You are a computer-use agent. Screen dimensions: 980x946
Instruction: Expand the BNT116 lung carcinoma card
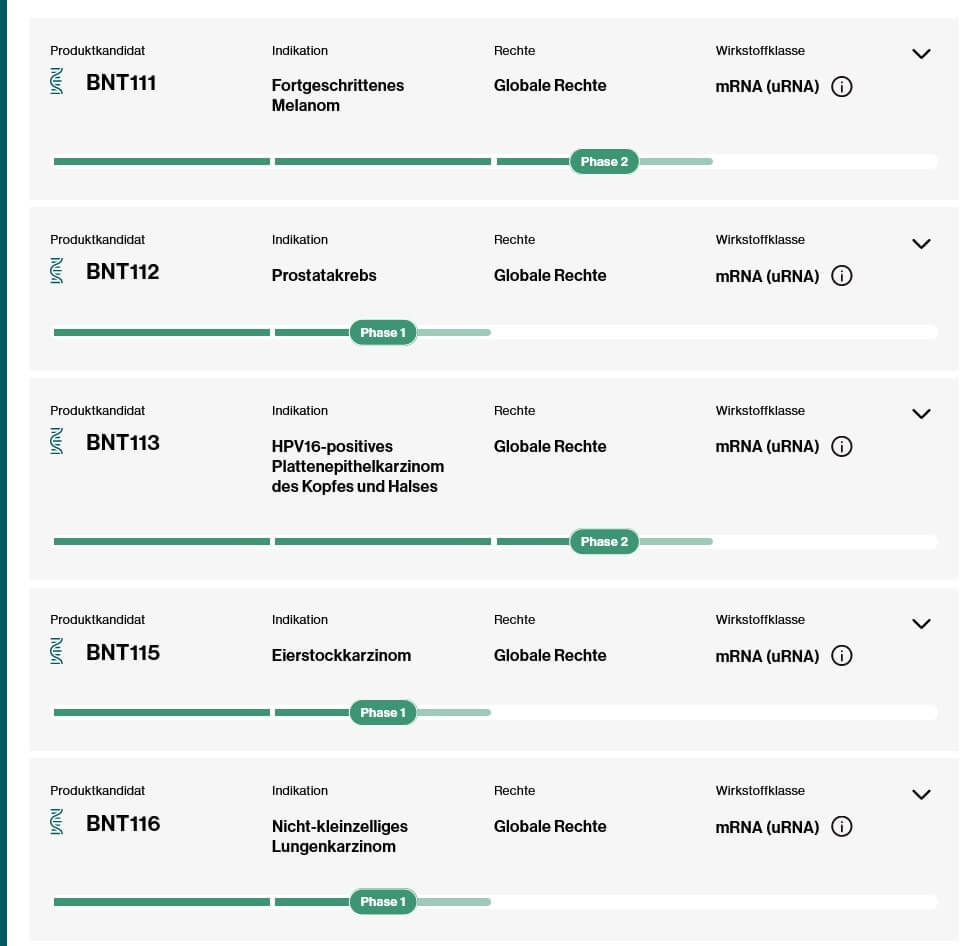(x=921, y=795)
